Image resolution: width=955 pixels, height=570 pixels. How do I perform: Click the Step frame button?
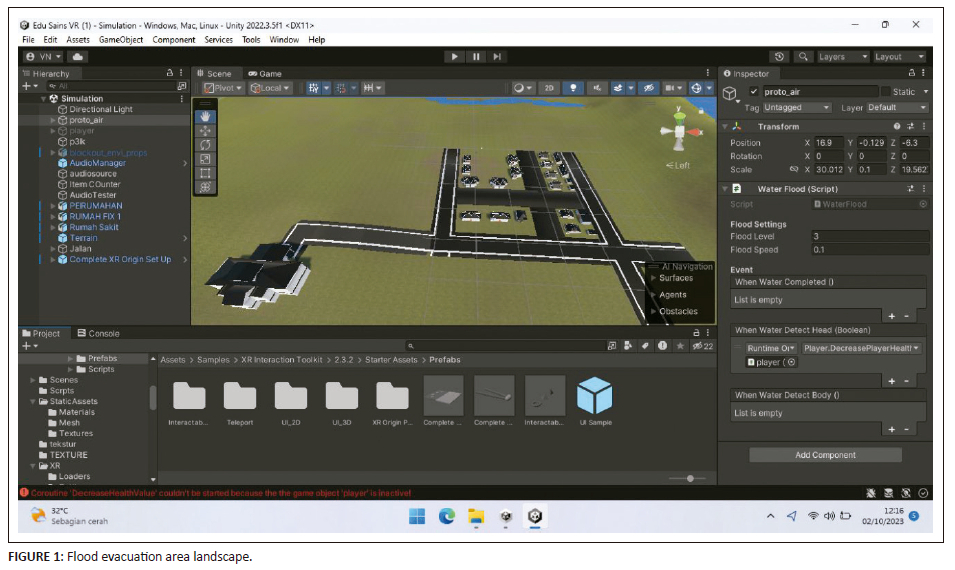[497, 57]
